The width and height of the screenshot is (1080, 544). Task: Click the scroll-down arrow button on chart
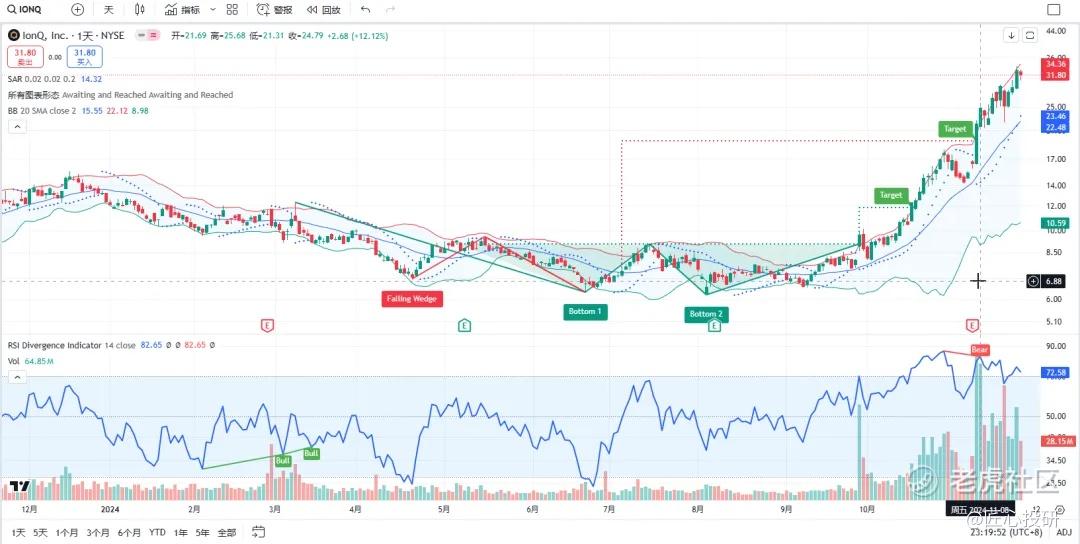tap(1011, 34)
